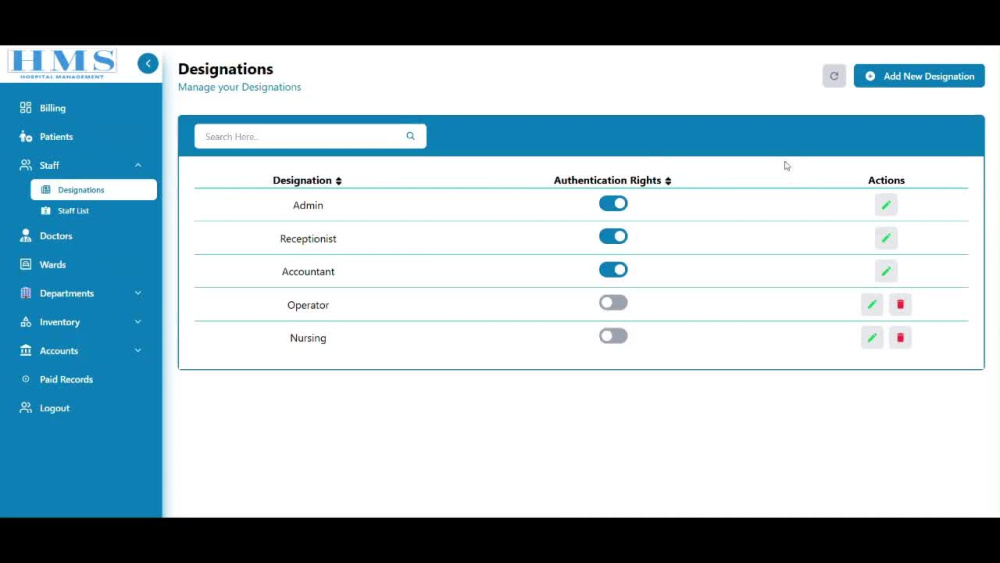The height and width of the screenshot is (563, 1000).
Task: Click the Wards sidebar icon
Action: click(x=26, y=264)
